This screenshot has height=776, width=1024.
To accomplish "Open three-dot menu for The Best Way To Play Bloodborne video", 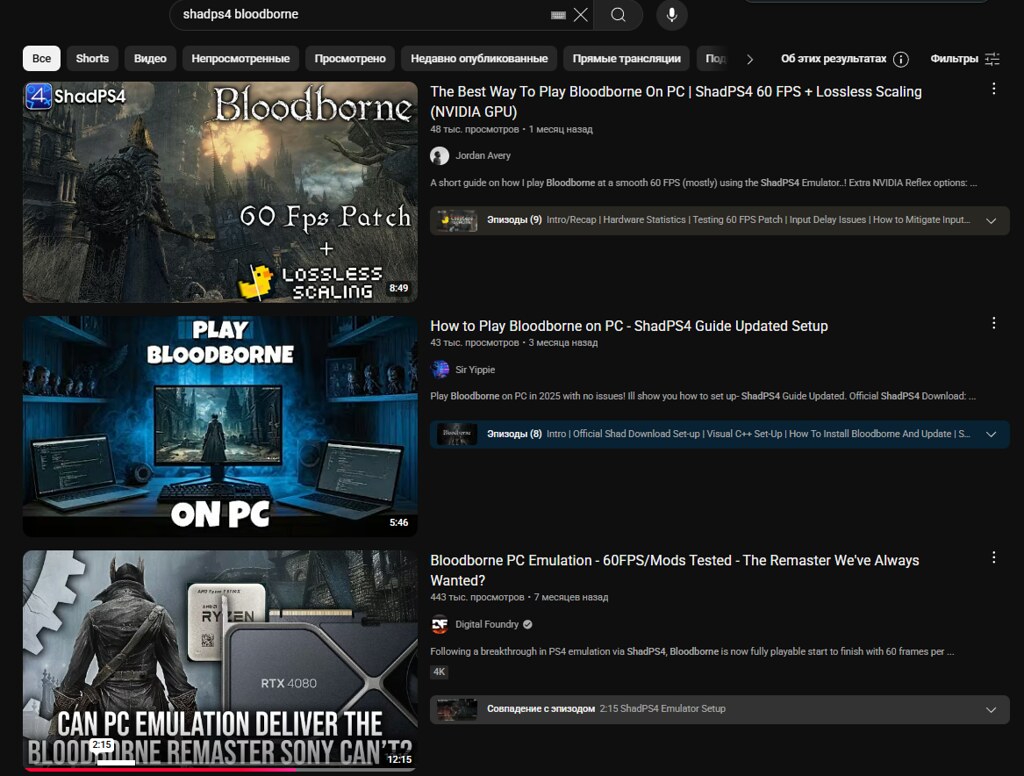I will [x=993, y=89].
